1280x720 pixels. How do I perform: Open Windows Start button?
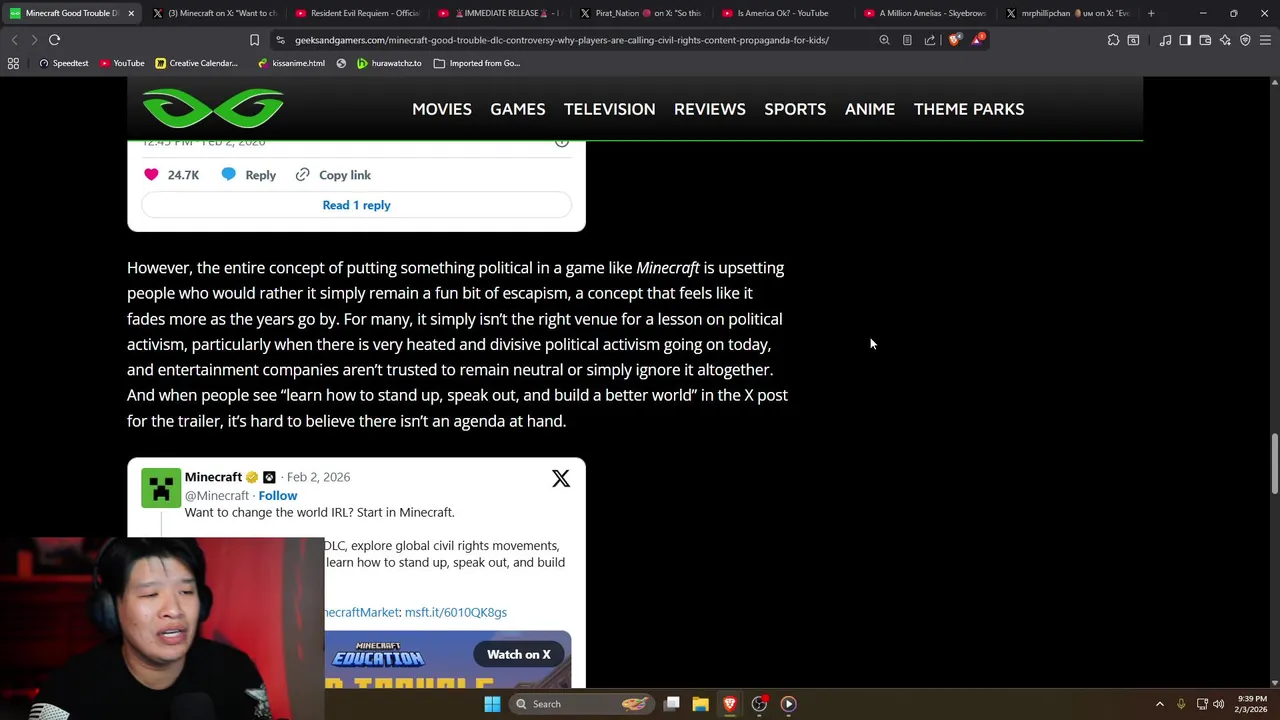pyautogui.click(x=492, y=704)
